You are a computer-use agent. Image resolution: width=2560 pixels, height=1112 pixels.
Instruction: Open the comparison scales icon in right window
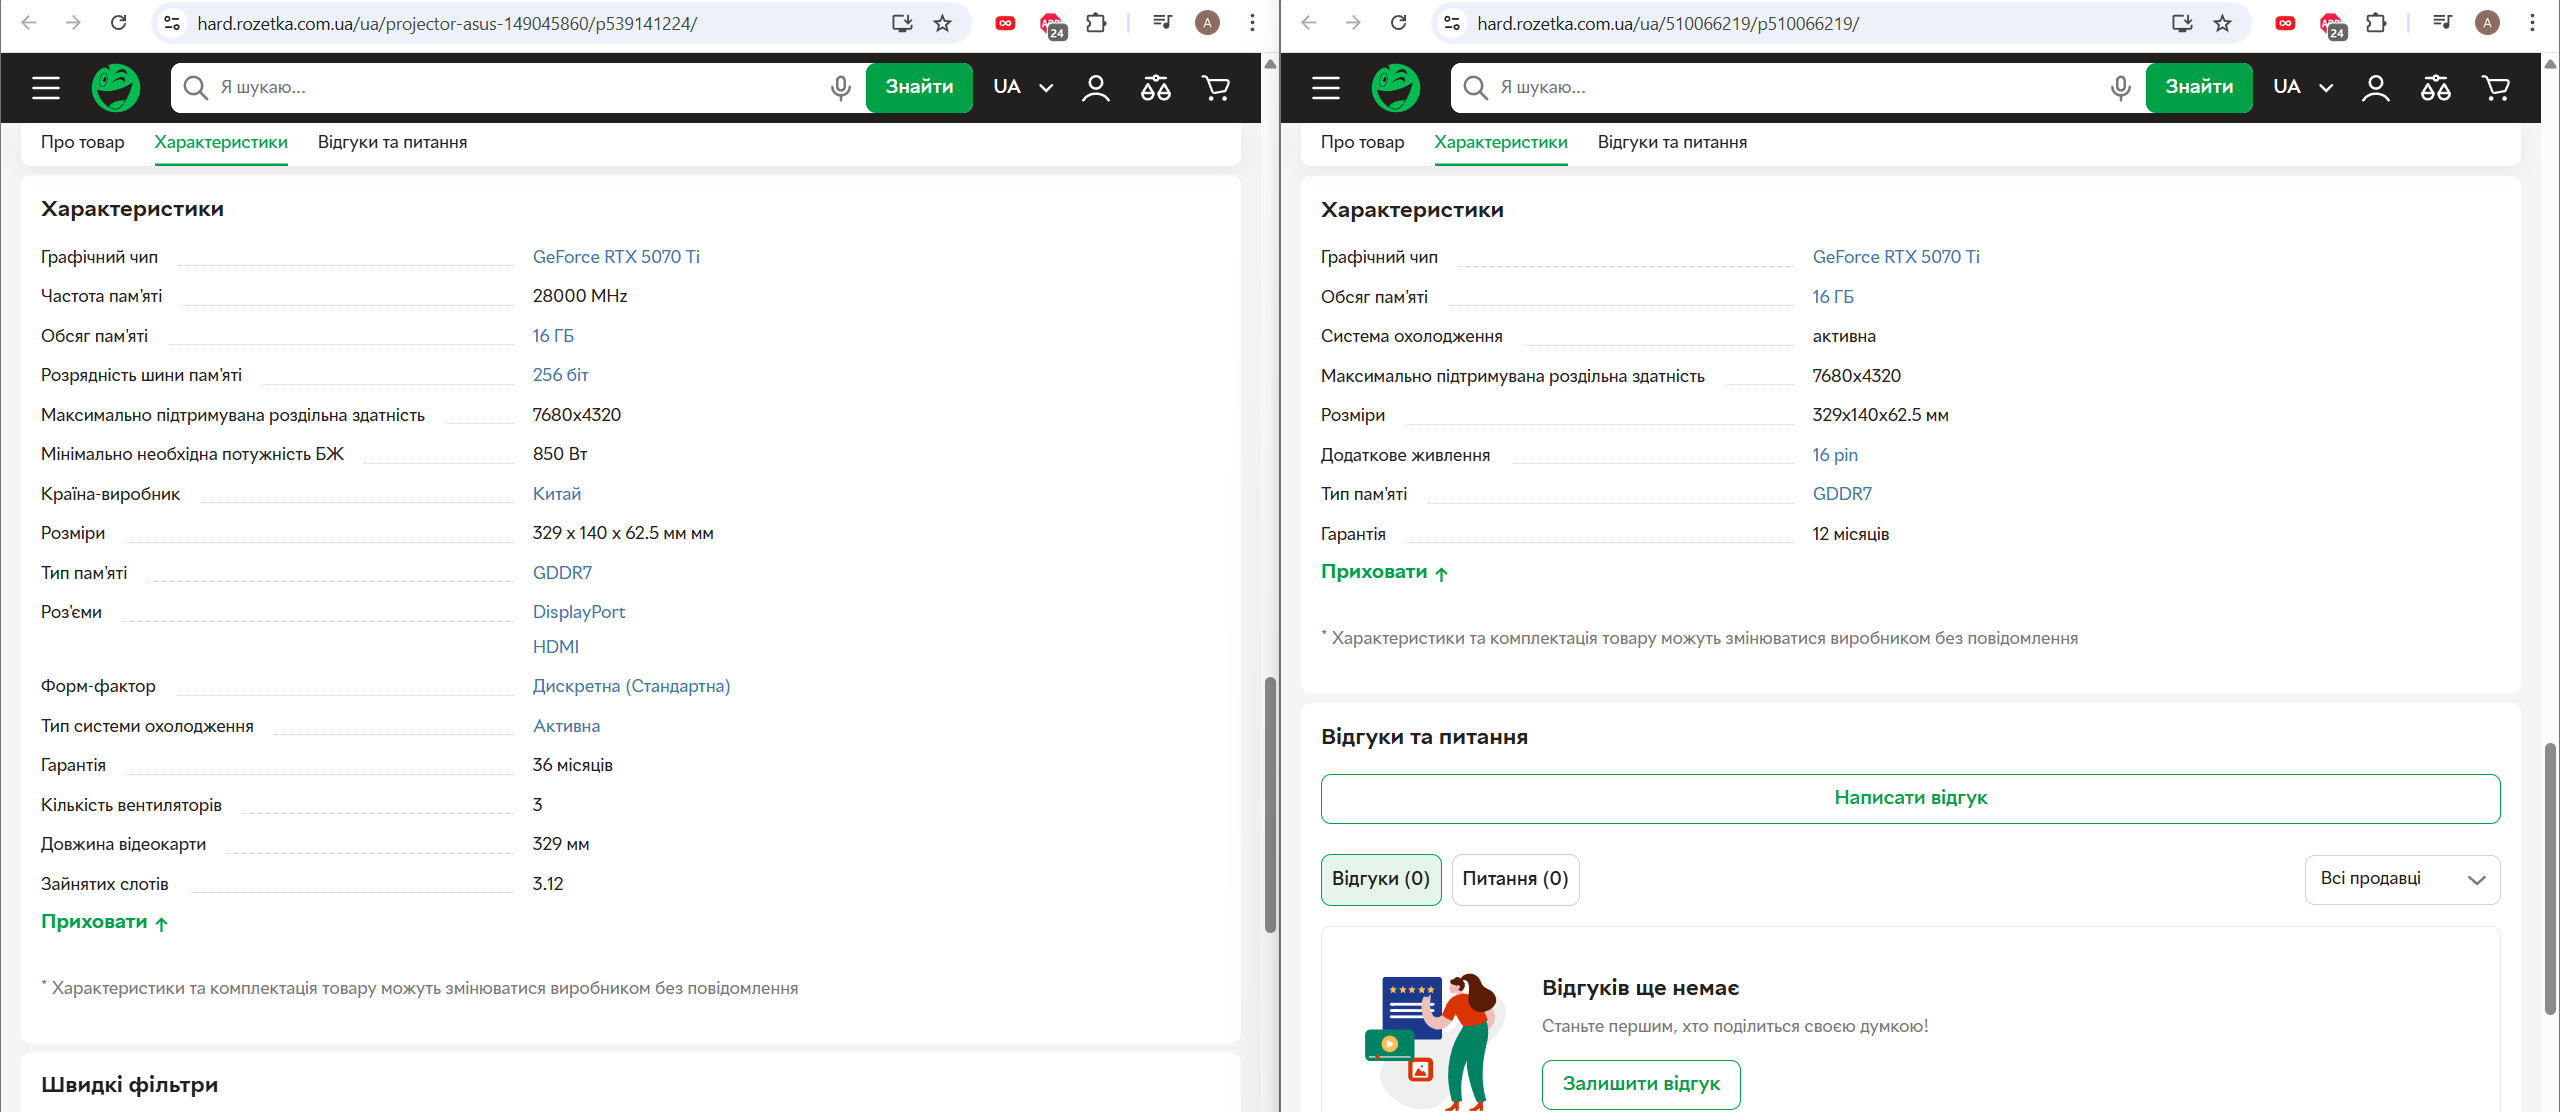click(x=2435, y=88)
